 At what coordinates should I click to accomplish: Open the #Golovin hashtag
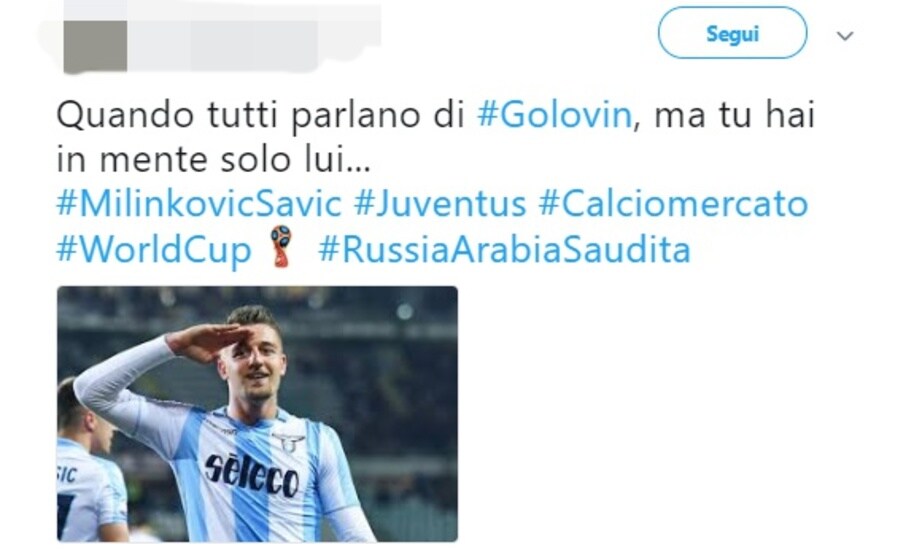pos(554,115)
